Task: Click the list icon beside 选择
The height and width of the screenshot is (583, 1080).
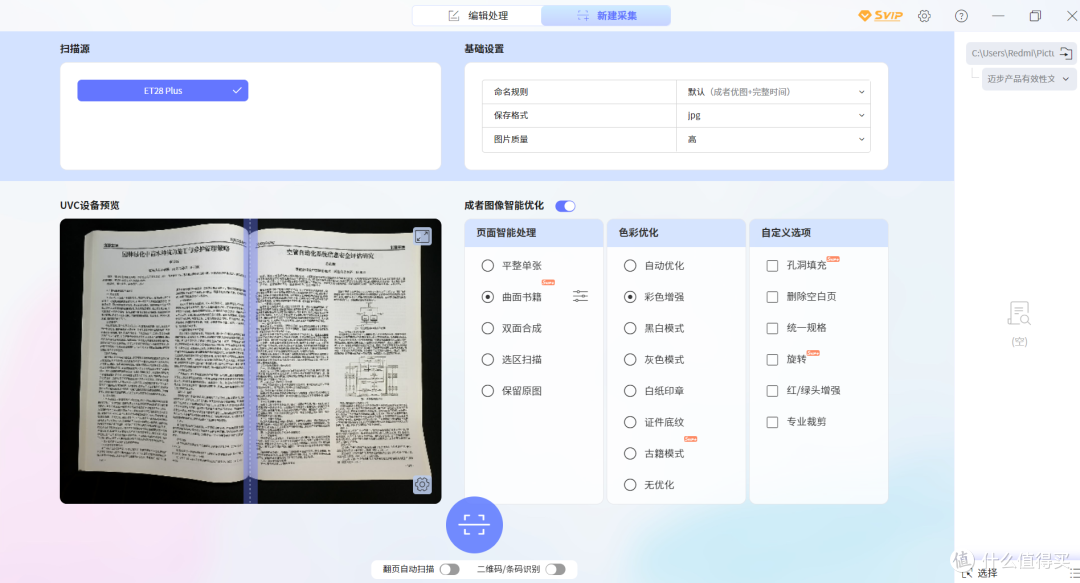Action: pos(1074,573)
